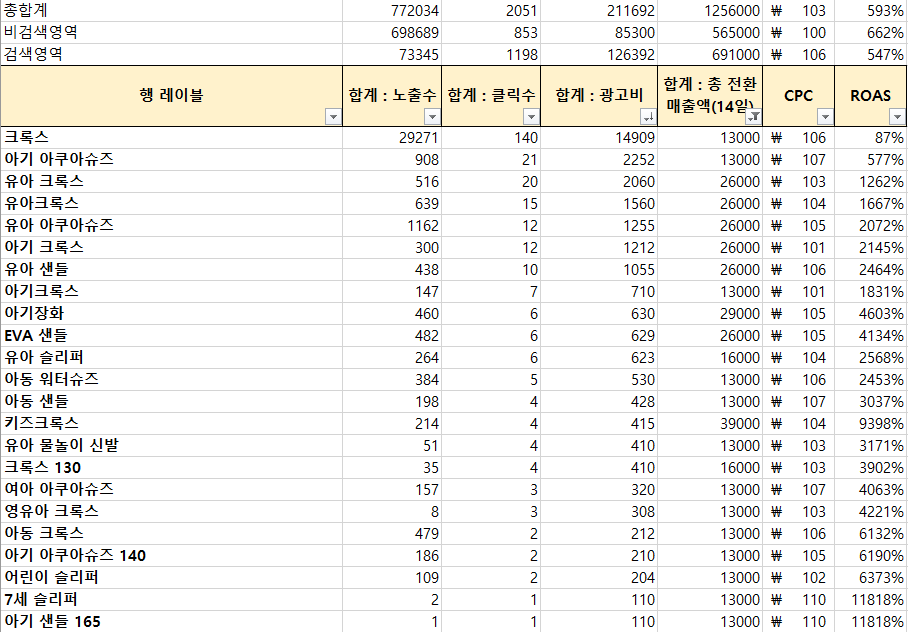Image resolution: width=908 pixels, height=632 pixels.
Task: Select the 아동 워터슈즈 row label
Action: pyautogui.click(x=52, y=379)
